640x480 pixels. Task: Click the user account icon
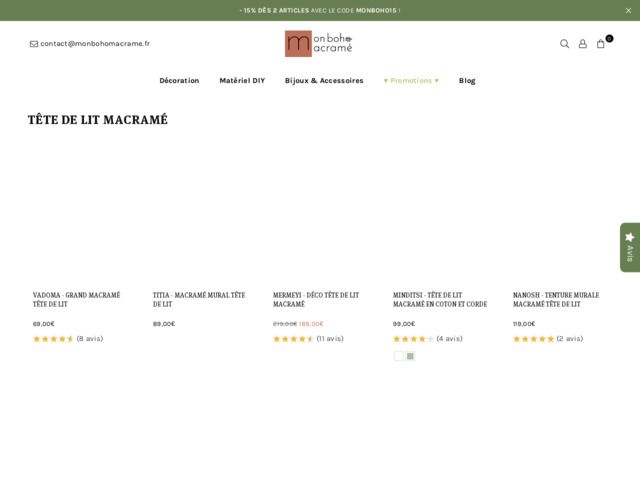tap(583, 44)
